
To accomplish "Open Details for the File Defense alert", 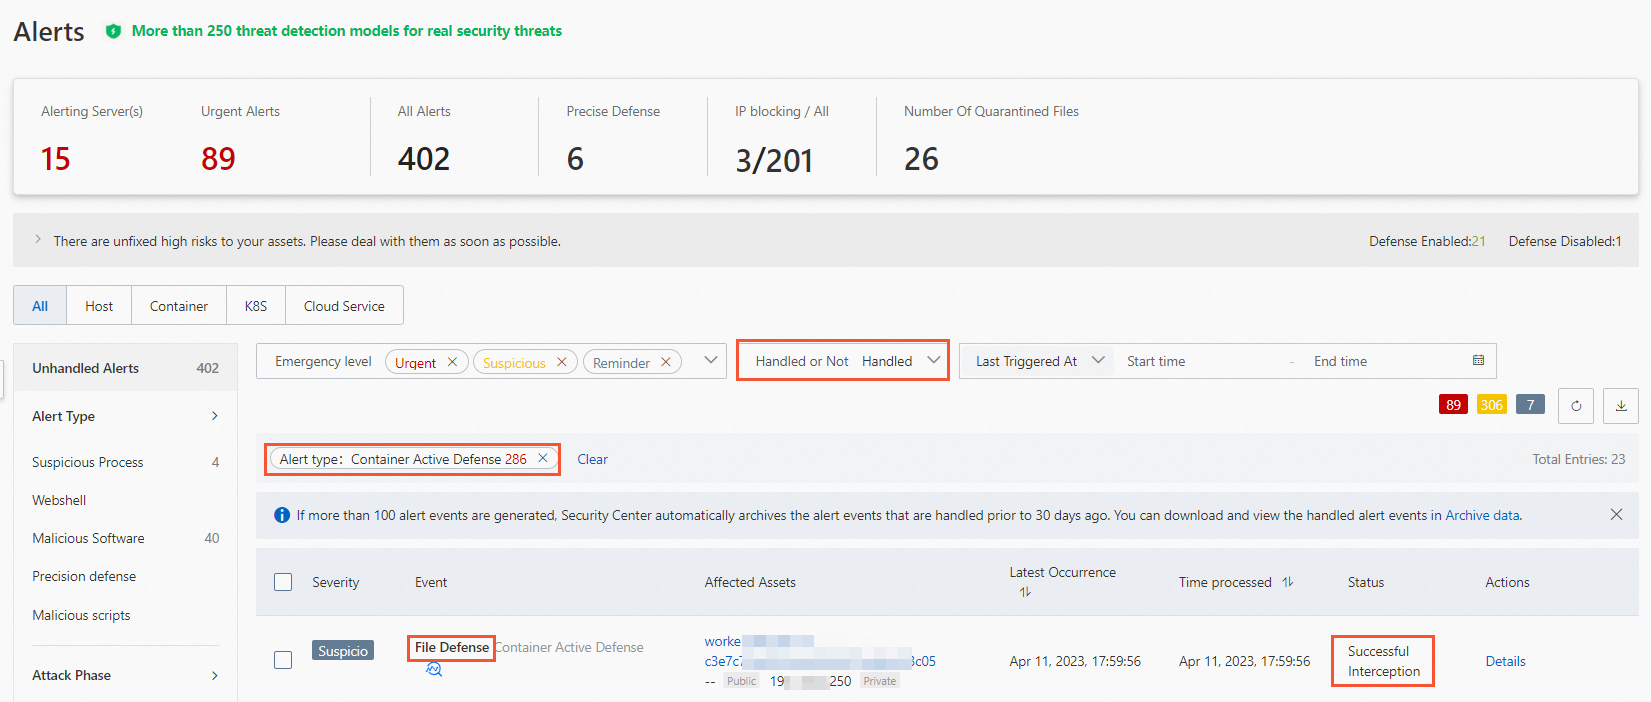I will 1505,661.
